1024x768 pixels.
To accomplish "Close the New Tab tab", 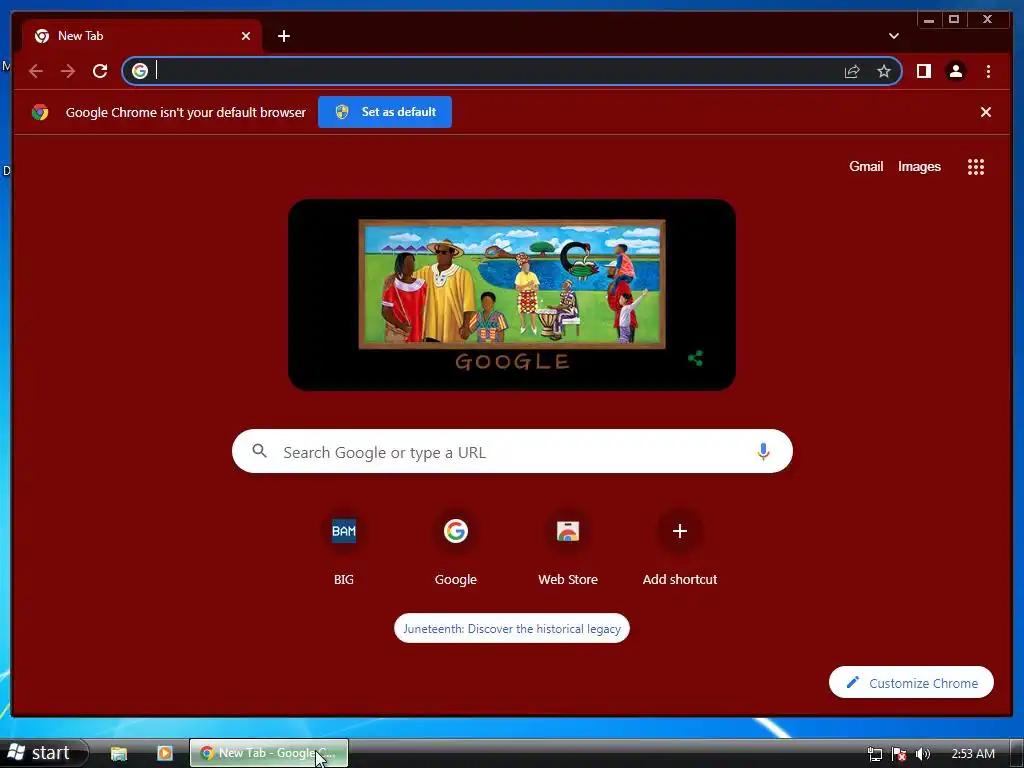I will (x=246, y=36).
